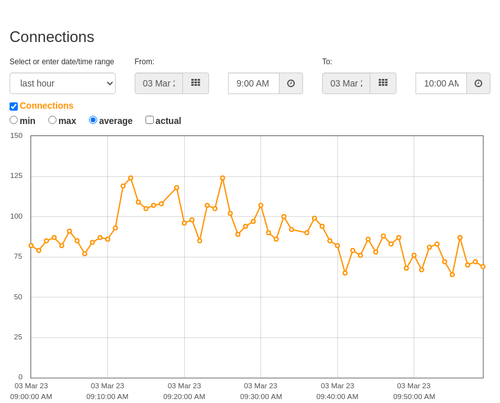Select the min radio button
The height and width of the screenshot is (403, 500).
click(x=14, y=120)
